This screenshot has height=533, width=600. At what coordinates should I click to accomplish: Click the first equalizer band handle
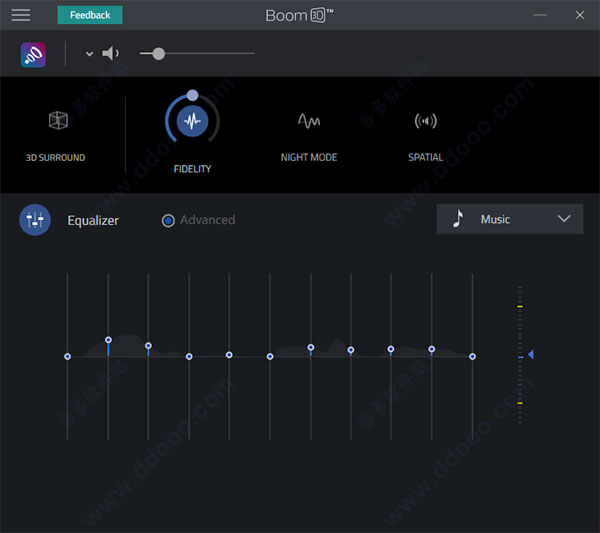[x=67, y=357]
